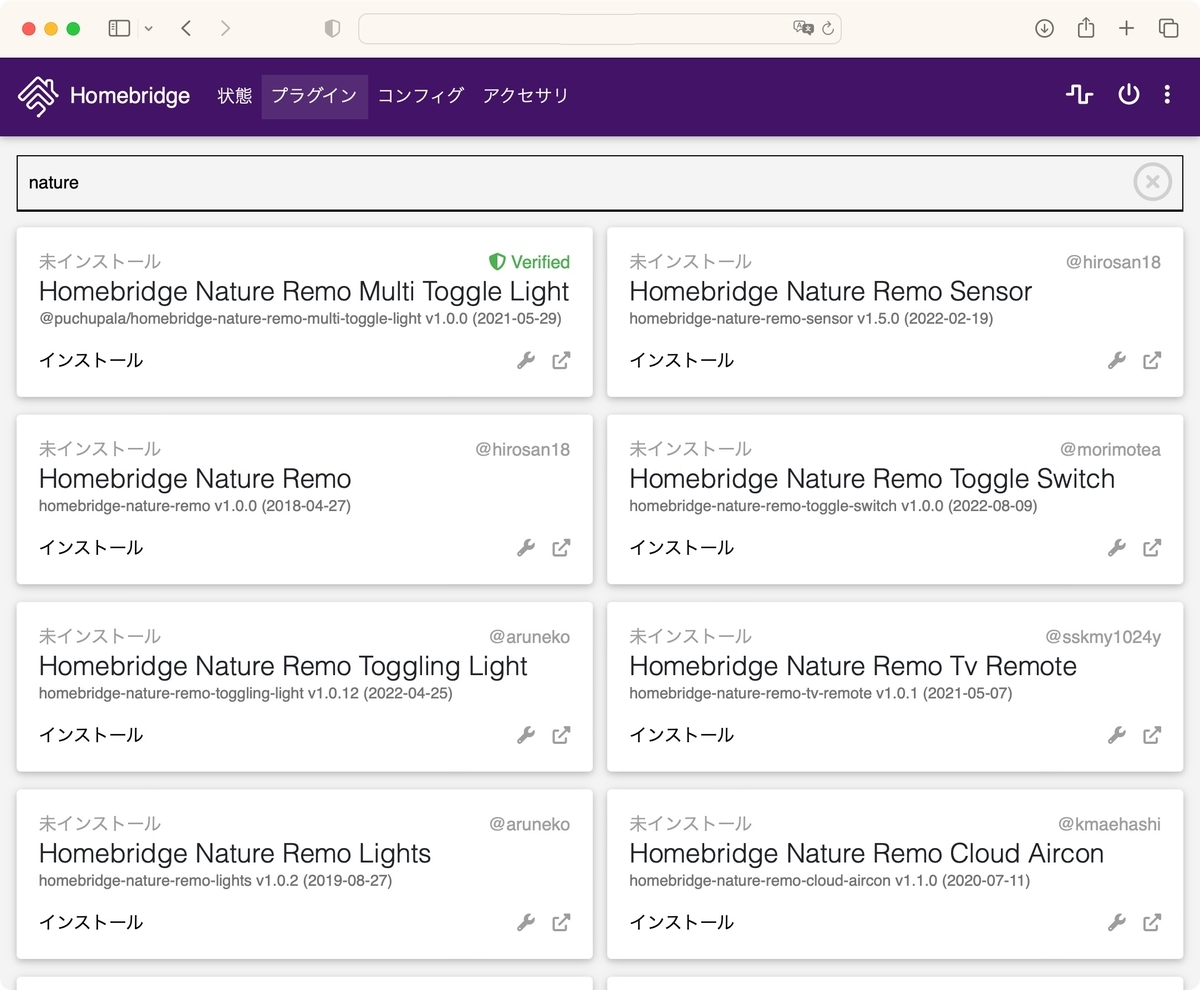Open the terminal/log waveform icon
Image resolution: width=1200 pixels, height=990 pixels.
click(1079, 95)
